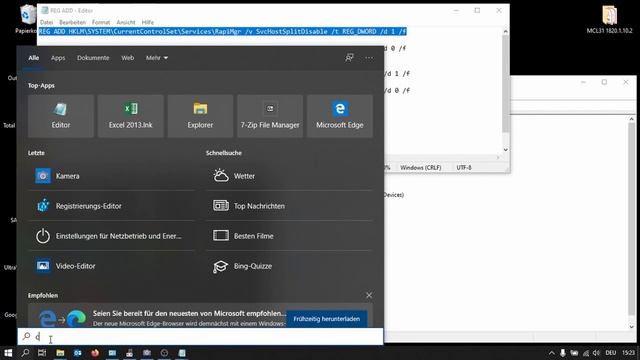The height and width of the screenshot is (360, 640).
Task: Click network icon in system tray
Action: tap(586, 353)
